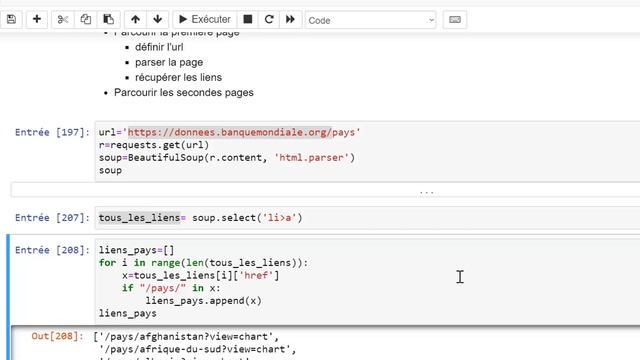Restart the kernel with the circular arrow icon

point(269,19)
